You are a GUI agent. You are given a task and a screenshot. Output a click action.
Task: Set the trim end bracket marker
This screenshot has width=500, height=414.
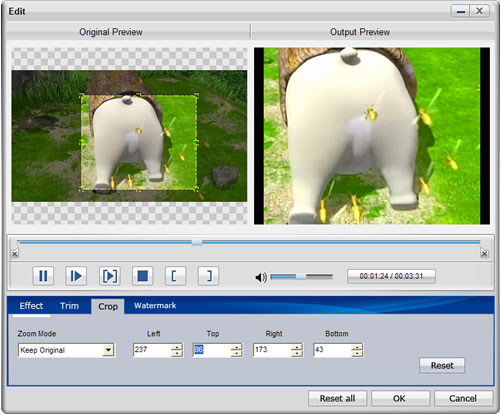(x=208, y=276)
